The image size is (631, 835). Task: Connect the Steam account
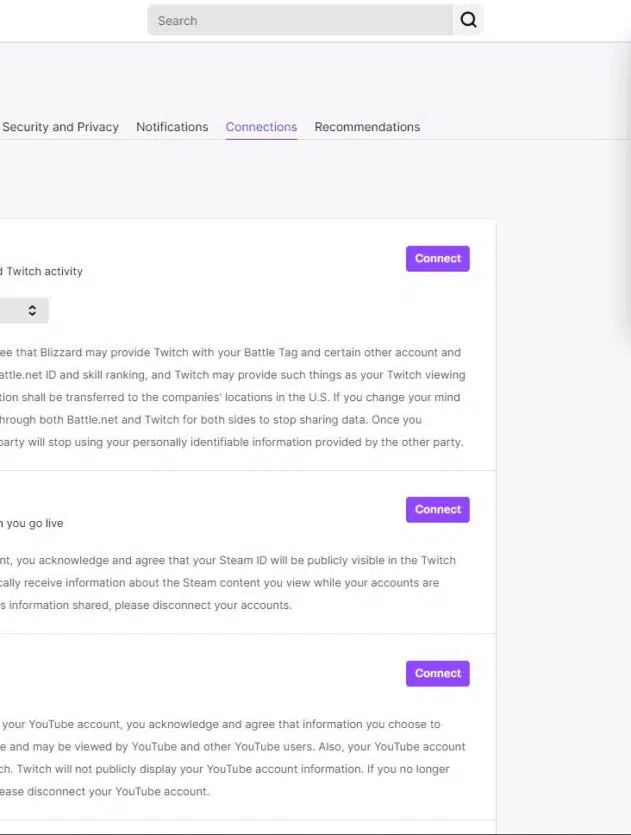pyautogui.click(x=438, y=510)
